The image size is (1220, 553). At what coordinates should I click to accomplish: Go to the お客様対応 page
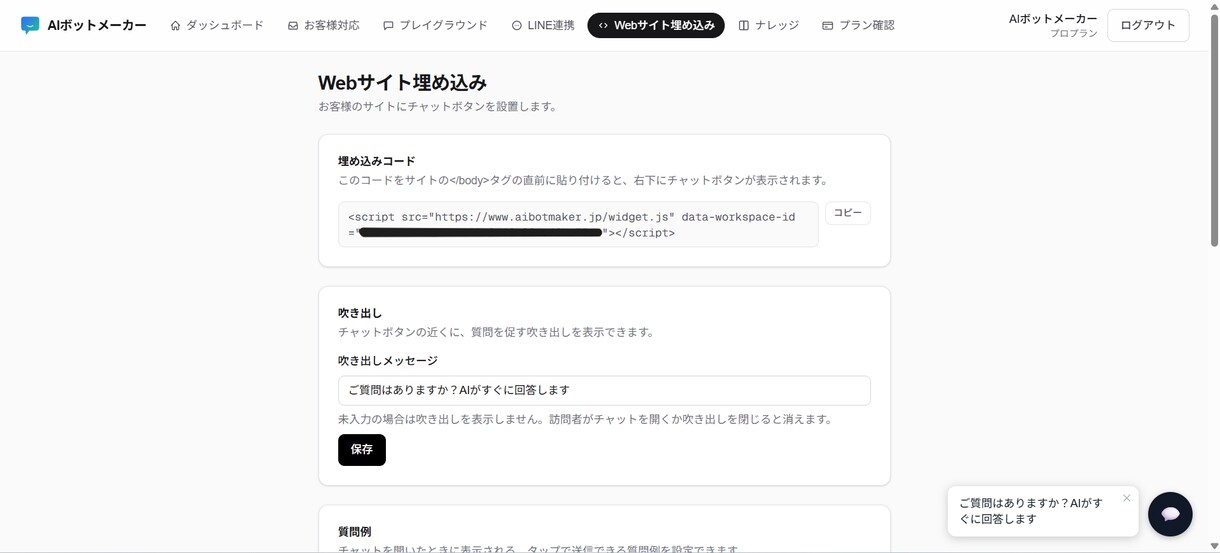point(323,25)
